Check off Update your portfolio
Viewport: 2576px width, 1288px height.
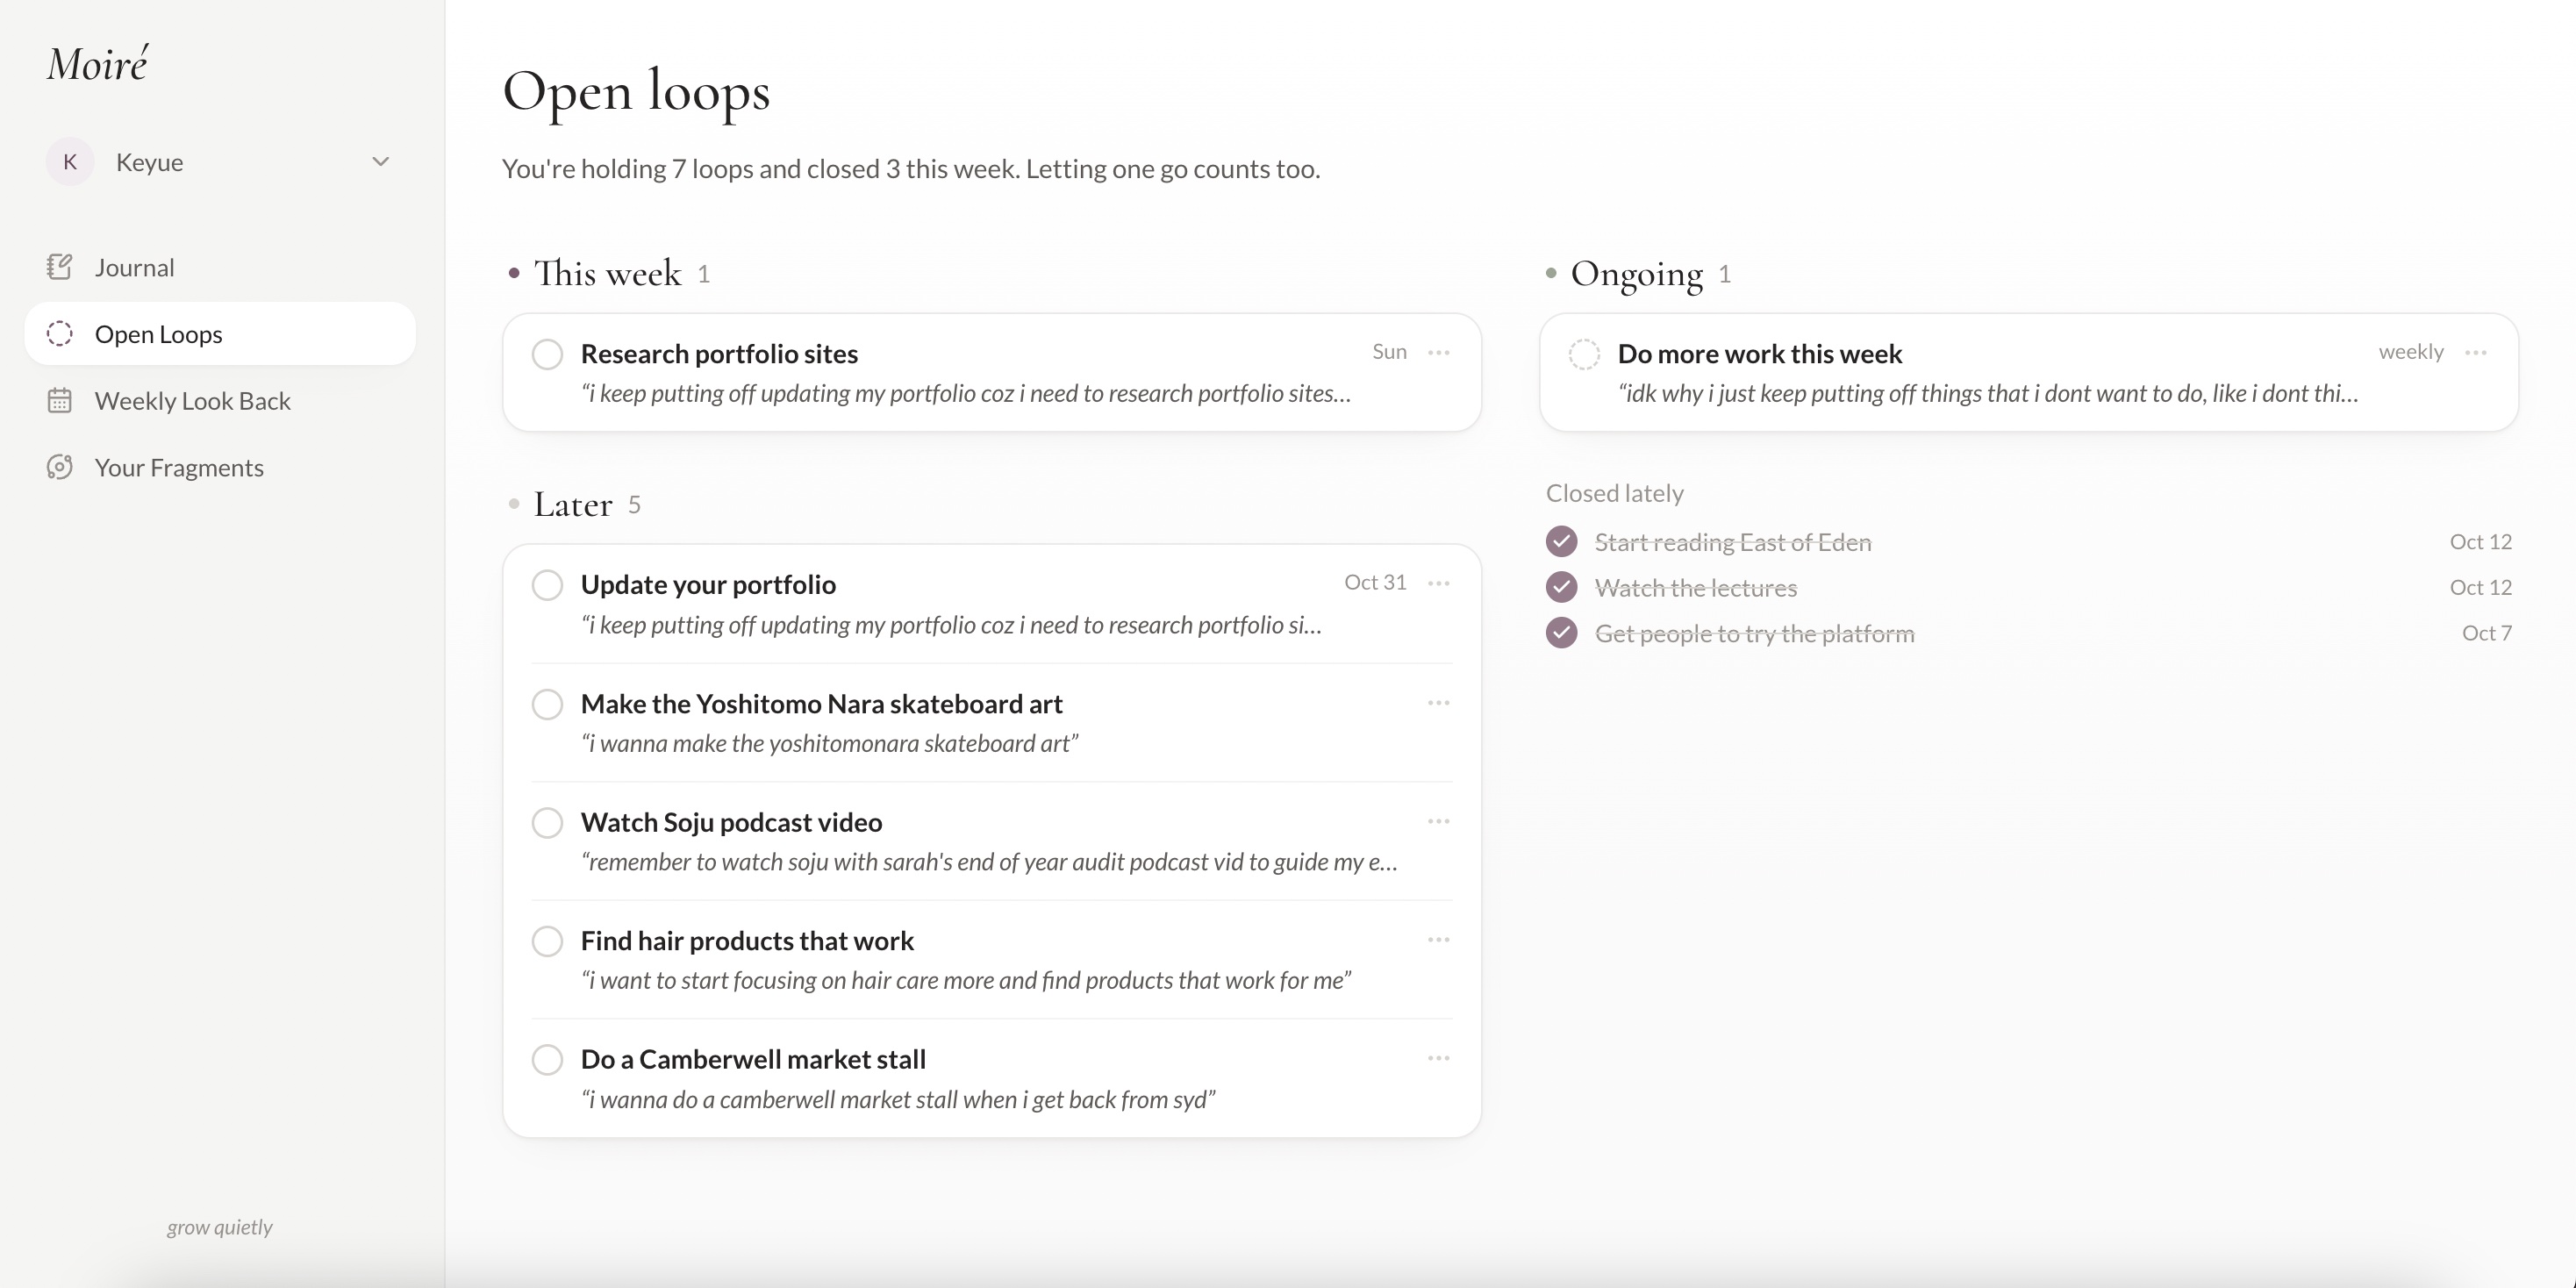547,585
